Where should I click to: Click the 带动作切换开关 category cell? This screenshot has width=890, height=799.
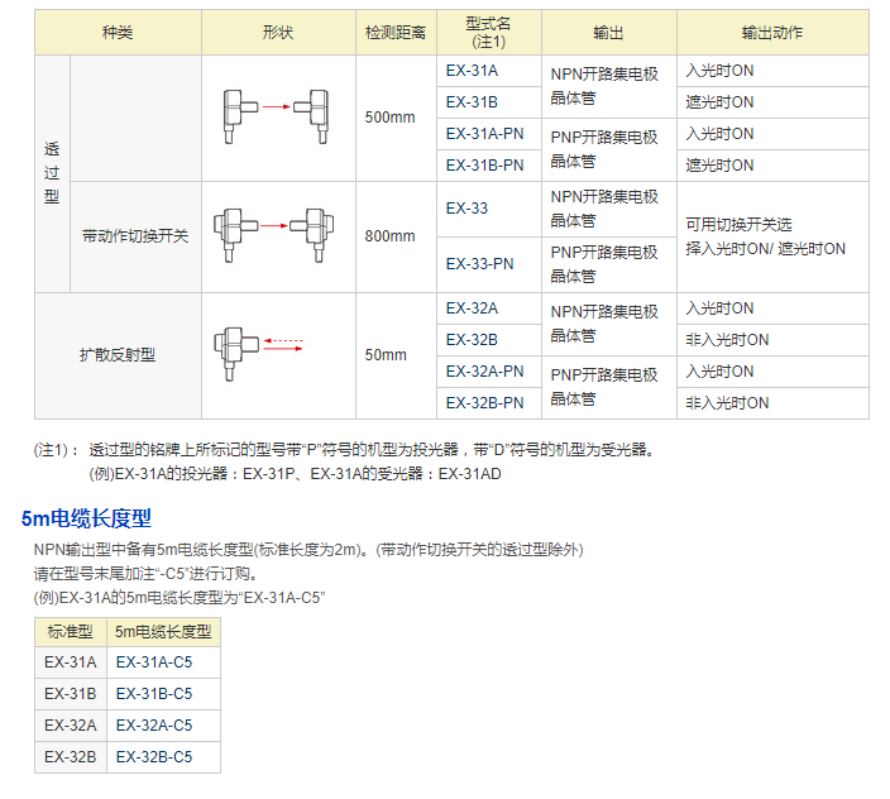click(135, 237)
